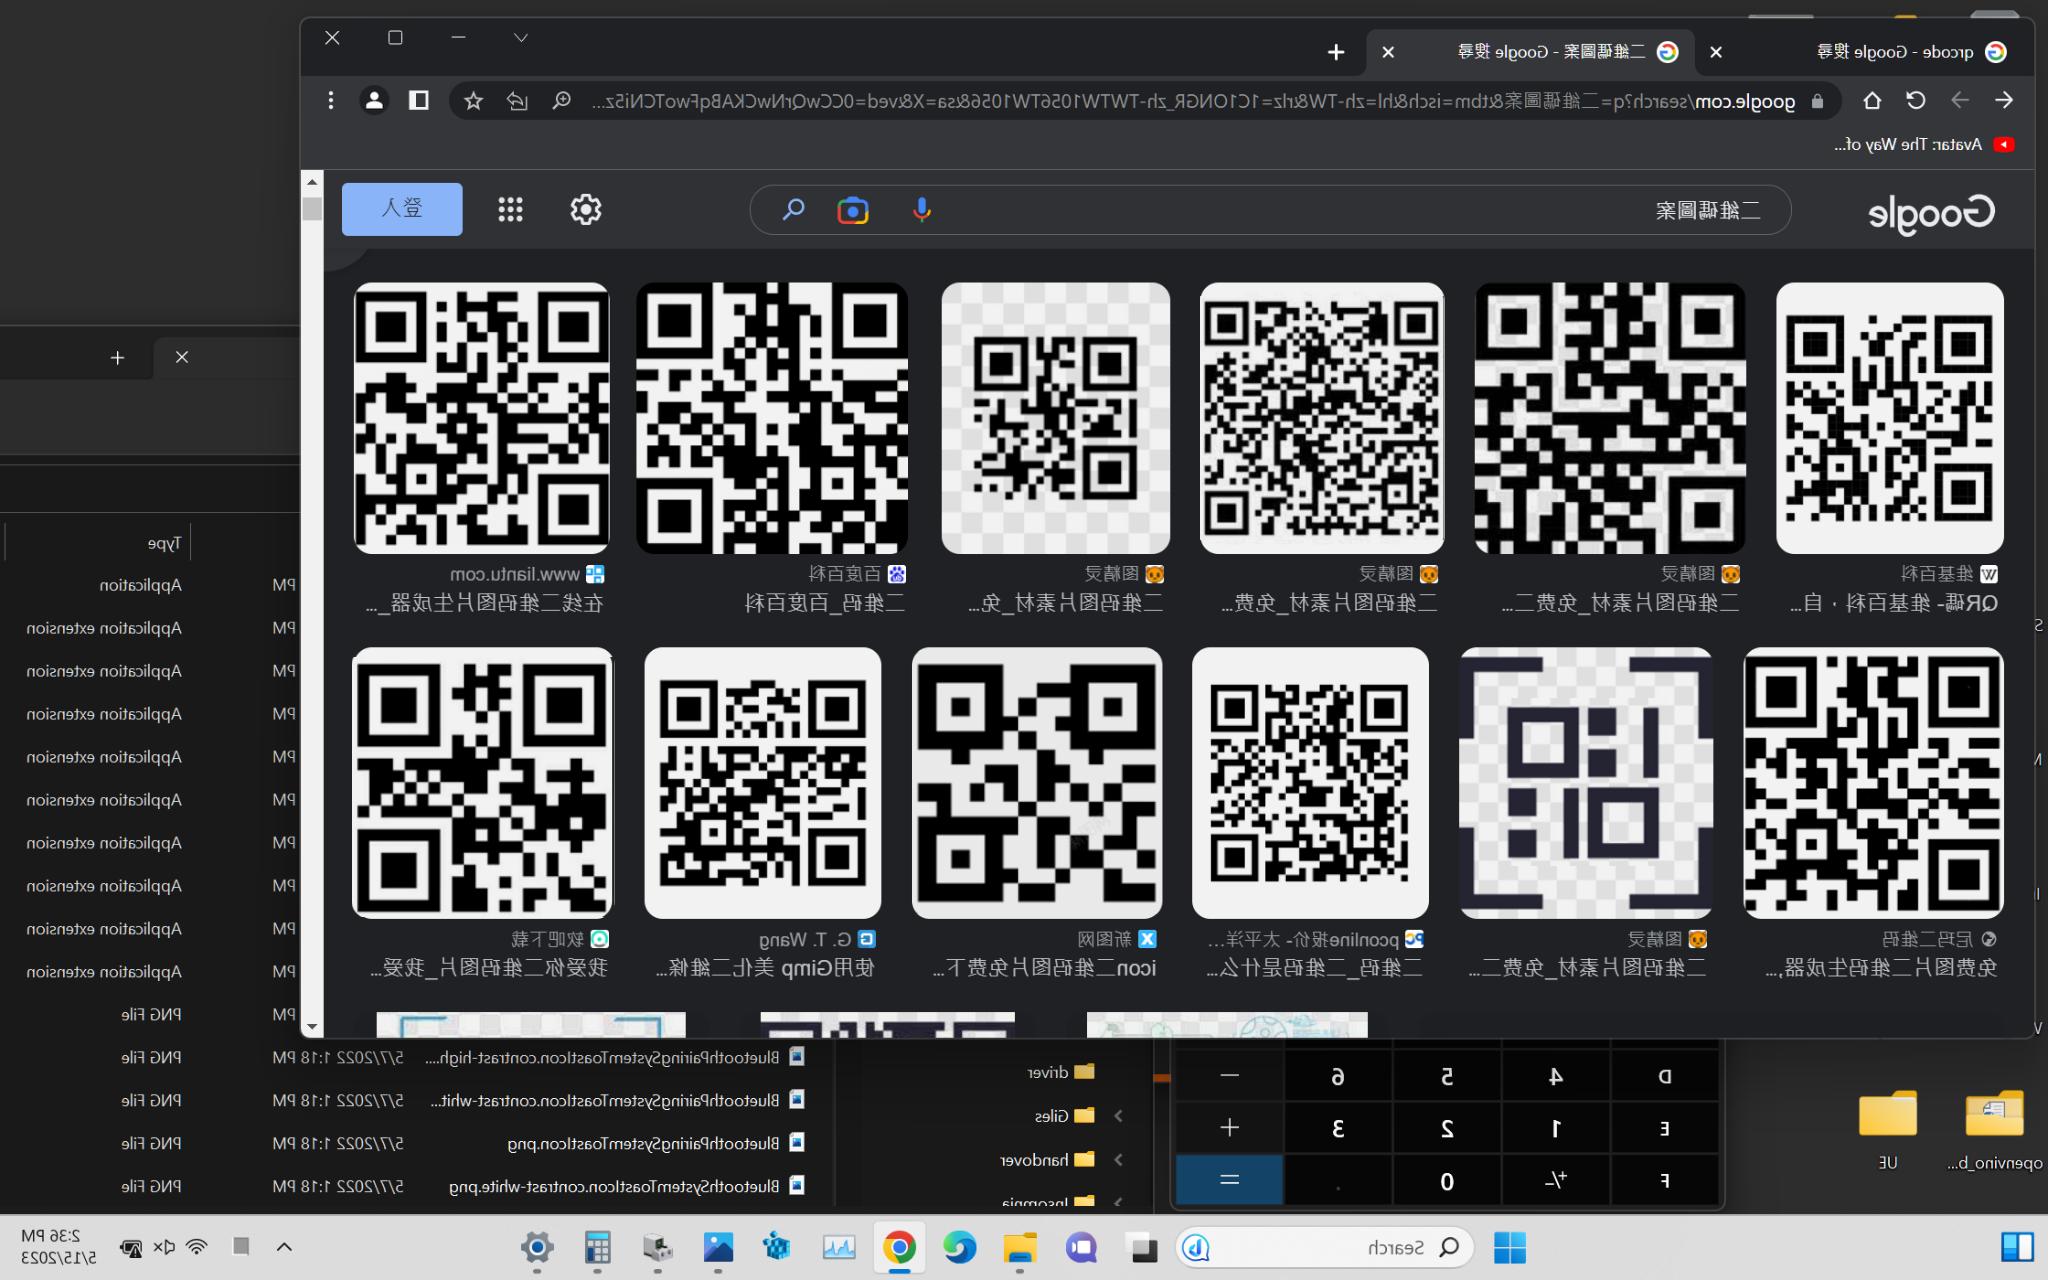Select BluetoothSystemToastIcon.contrast-white.png file
Viewport: 2048px width, 1280px height.
(627, 1186)
